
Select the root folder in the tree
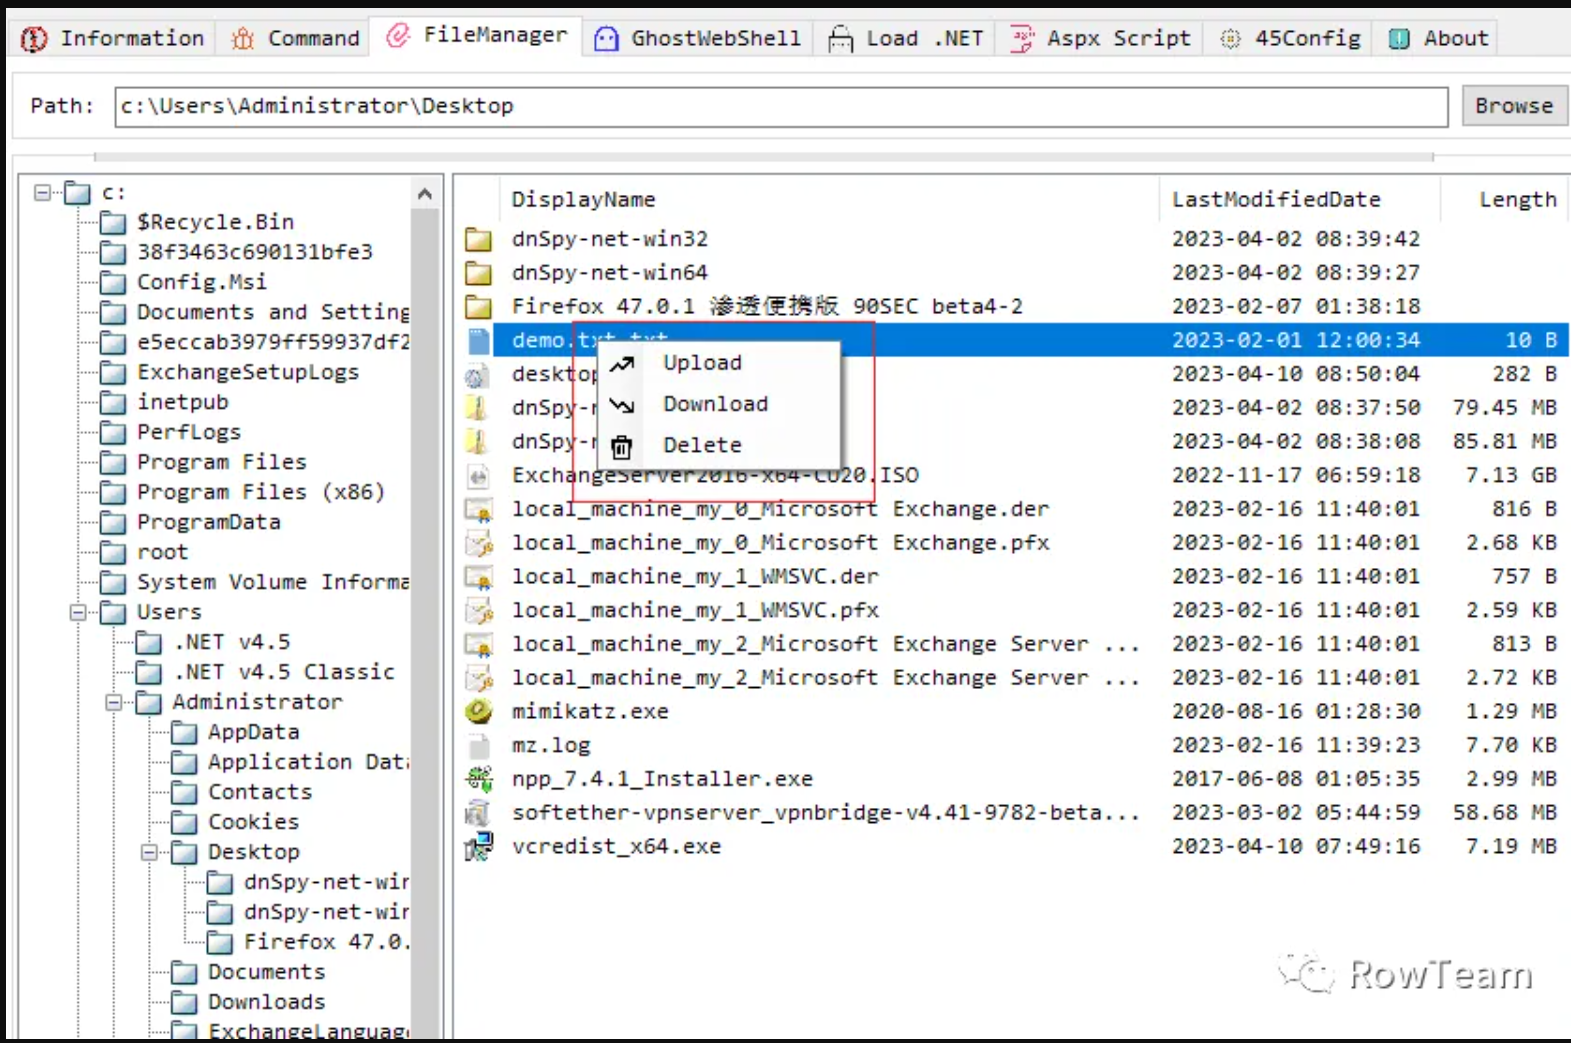[x=162, y=552]
